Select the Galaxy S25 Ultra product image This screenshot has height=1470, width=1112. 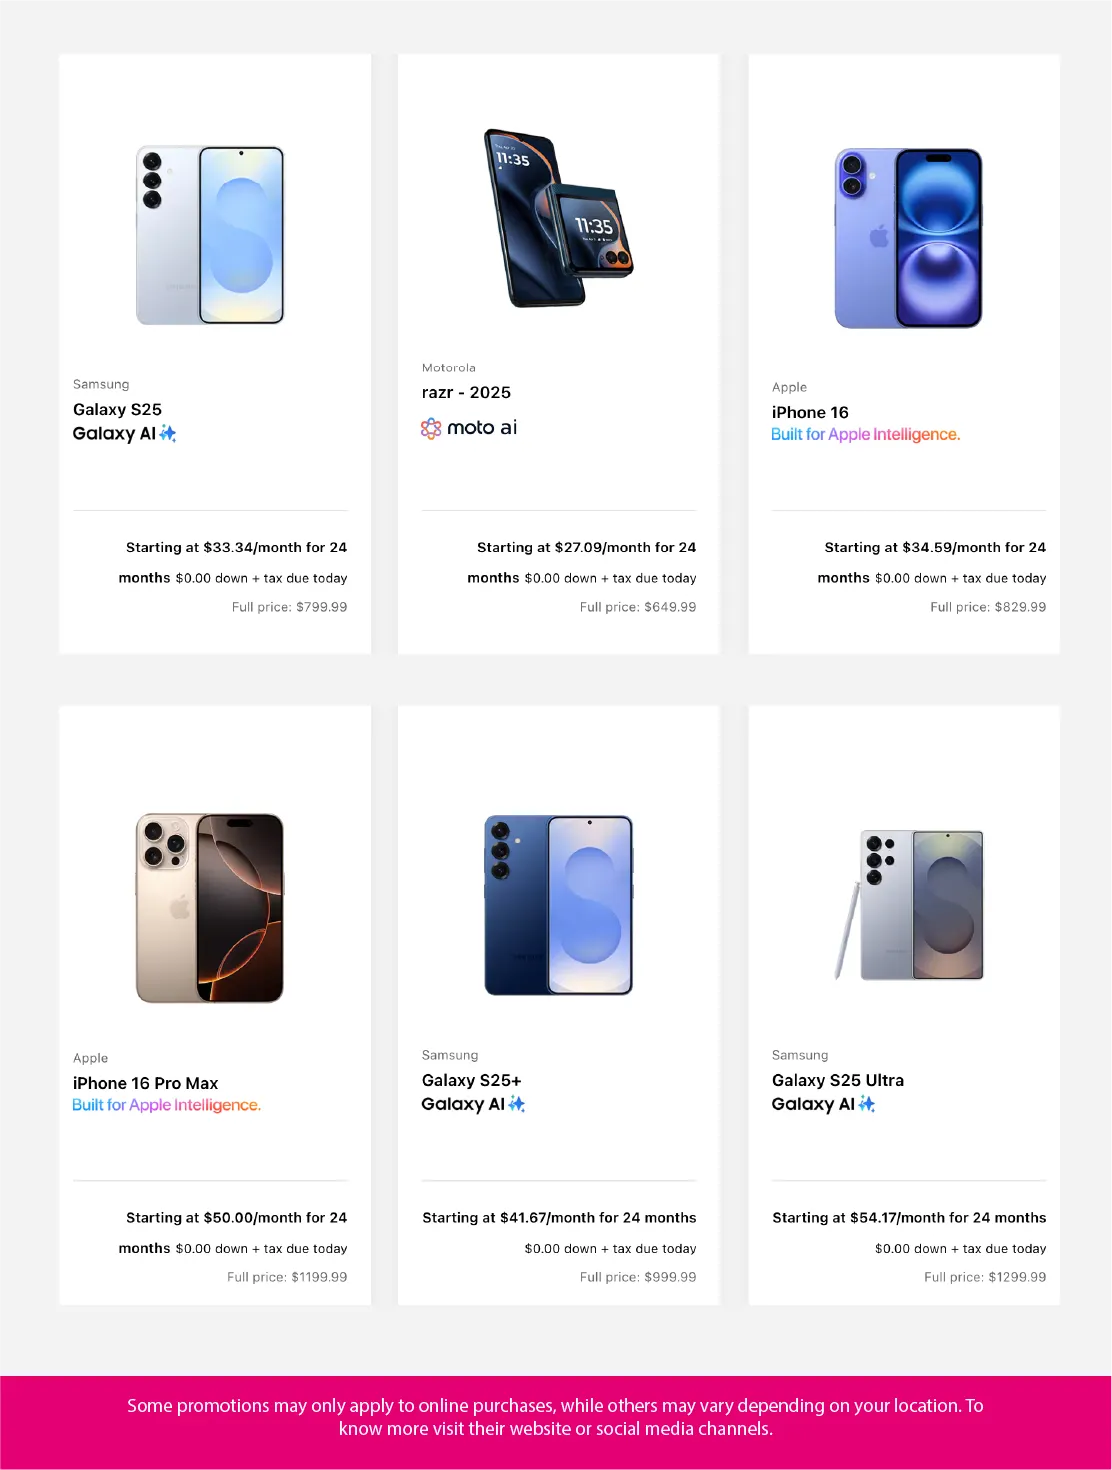tap(910, 905)
